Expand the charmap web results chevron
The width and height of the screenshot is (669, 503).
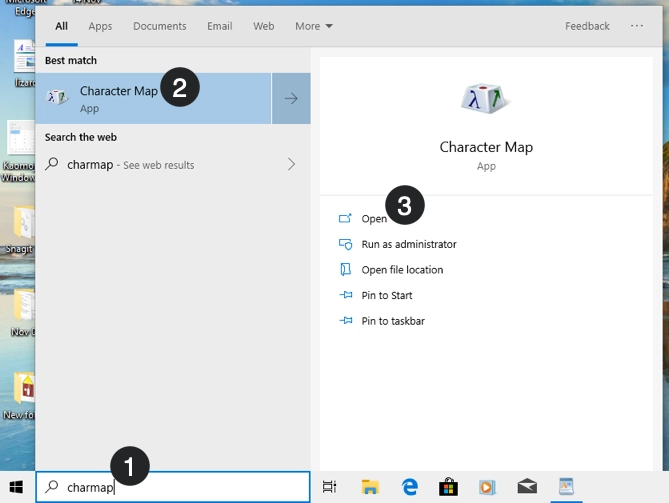tap(291, 164)
